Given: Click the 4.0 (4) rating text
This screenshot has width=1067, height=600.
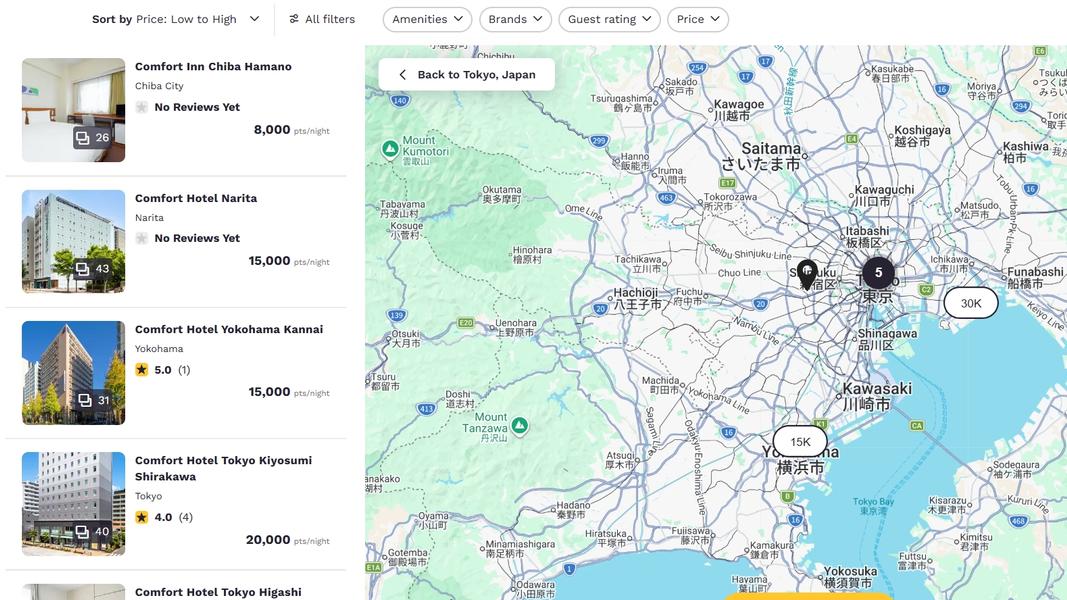Looking at the screenshot, I should click(x=174, y=518).
